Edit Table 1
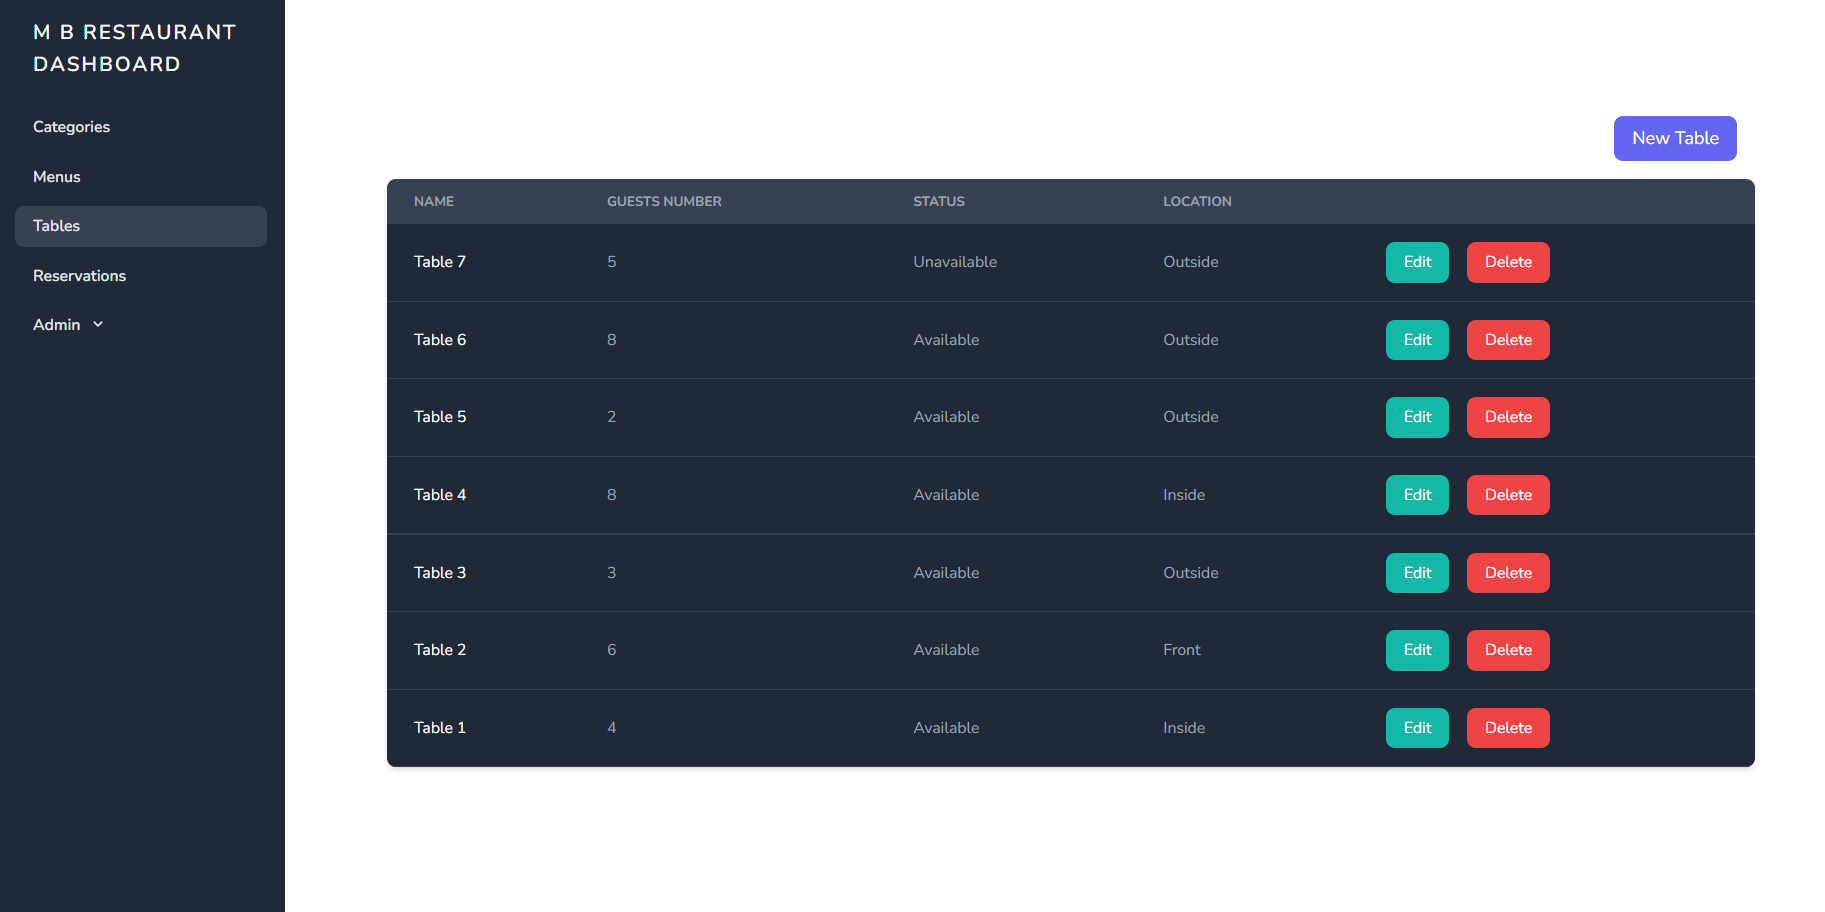The height and width of the screenshot is (912, 1825). tap(1417, 728)
